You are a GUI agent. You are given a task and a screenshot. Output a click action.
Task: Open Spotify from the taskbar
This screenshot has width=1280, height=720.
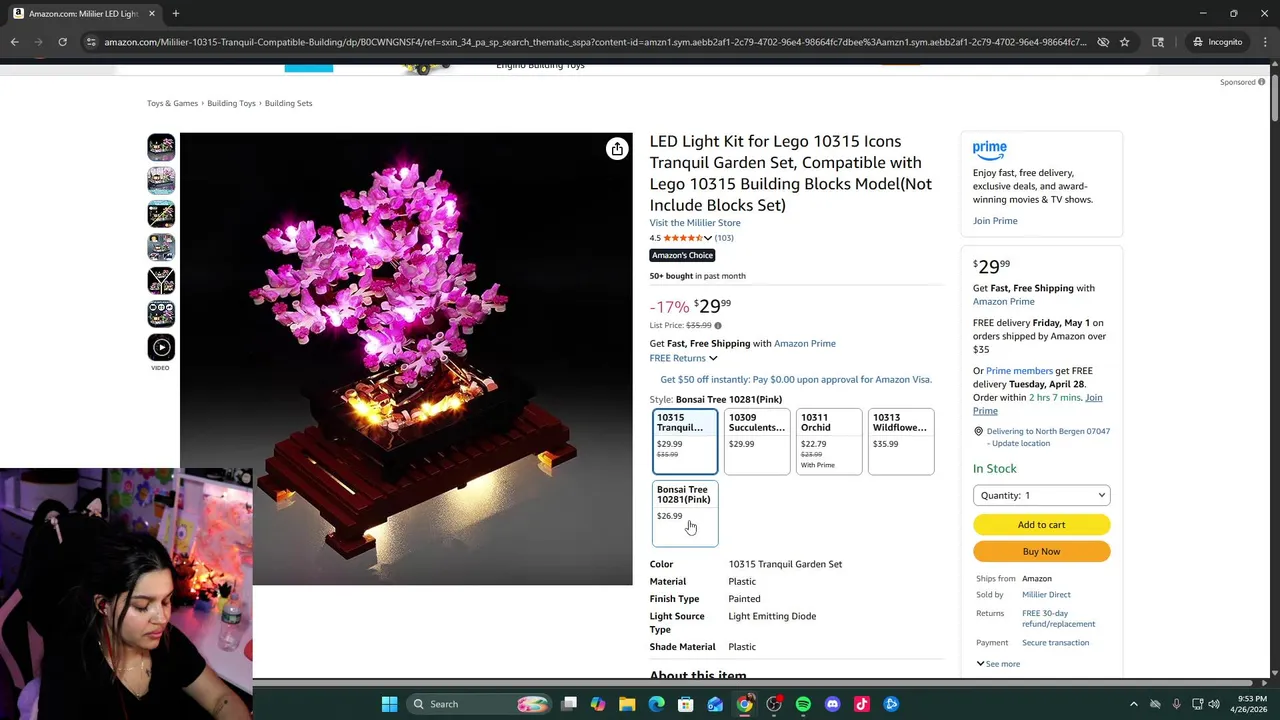click(x=803, y=704)
